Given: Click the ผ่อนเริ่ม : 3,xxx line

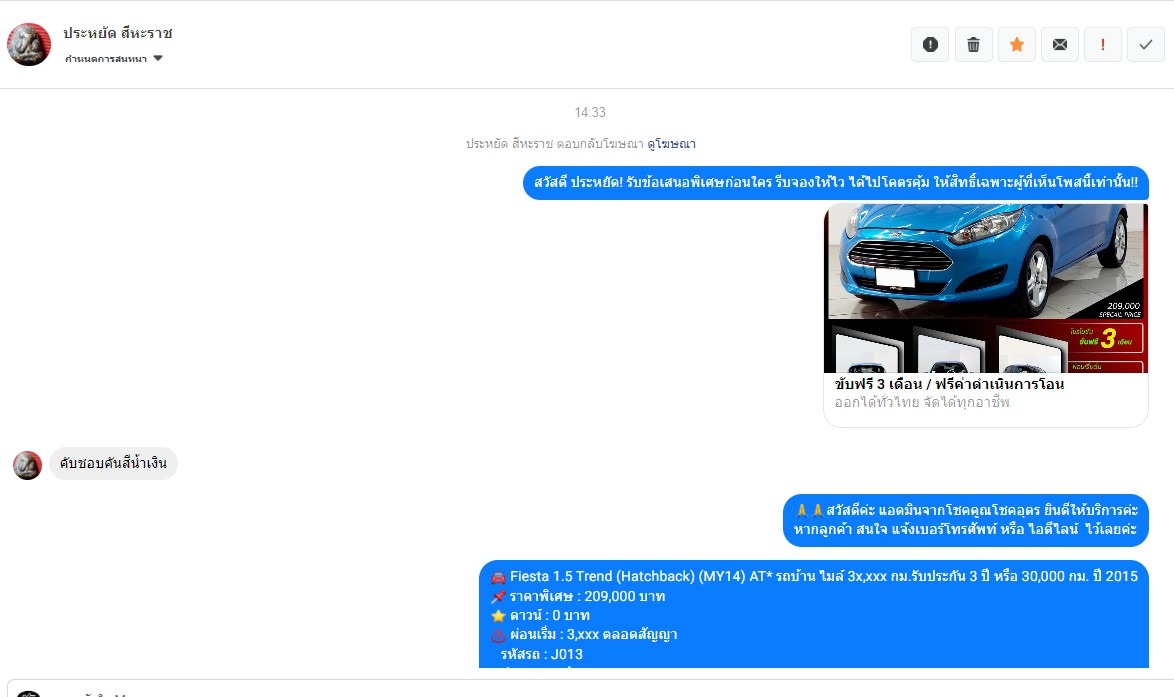Looking at the screenshot, I should 584,635.
